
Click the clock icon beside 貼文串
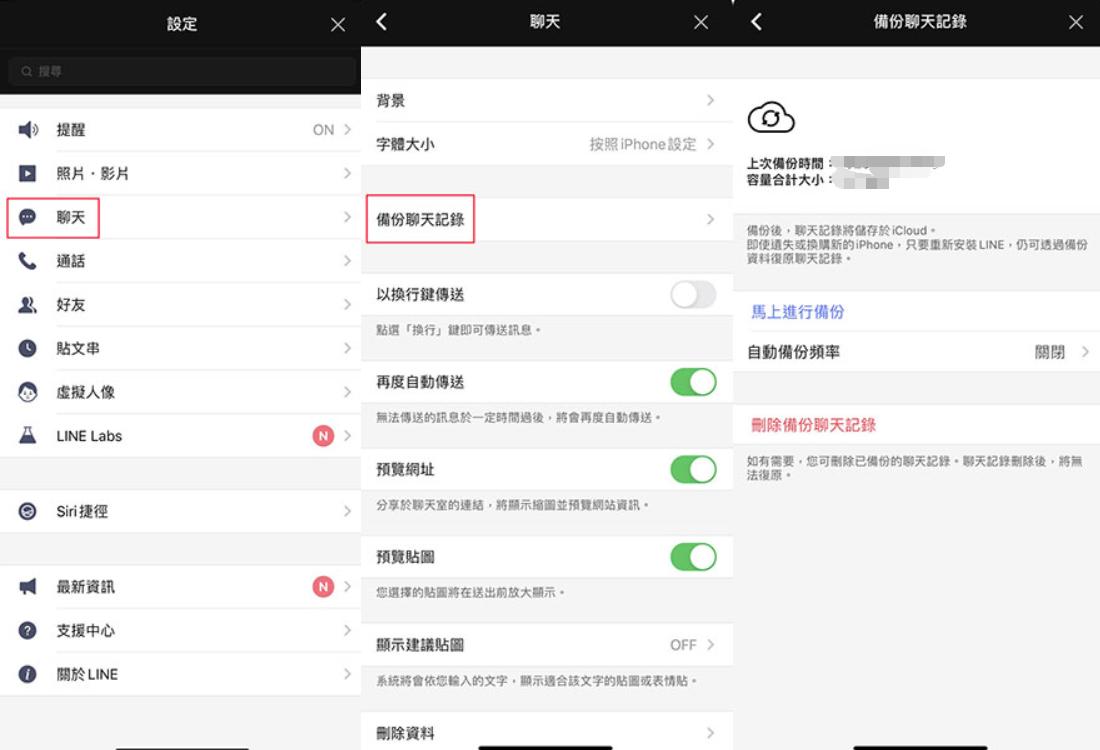click(x=27, y=348)
